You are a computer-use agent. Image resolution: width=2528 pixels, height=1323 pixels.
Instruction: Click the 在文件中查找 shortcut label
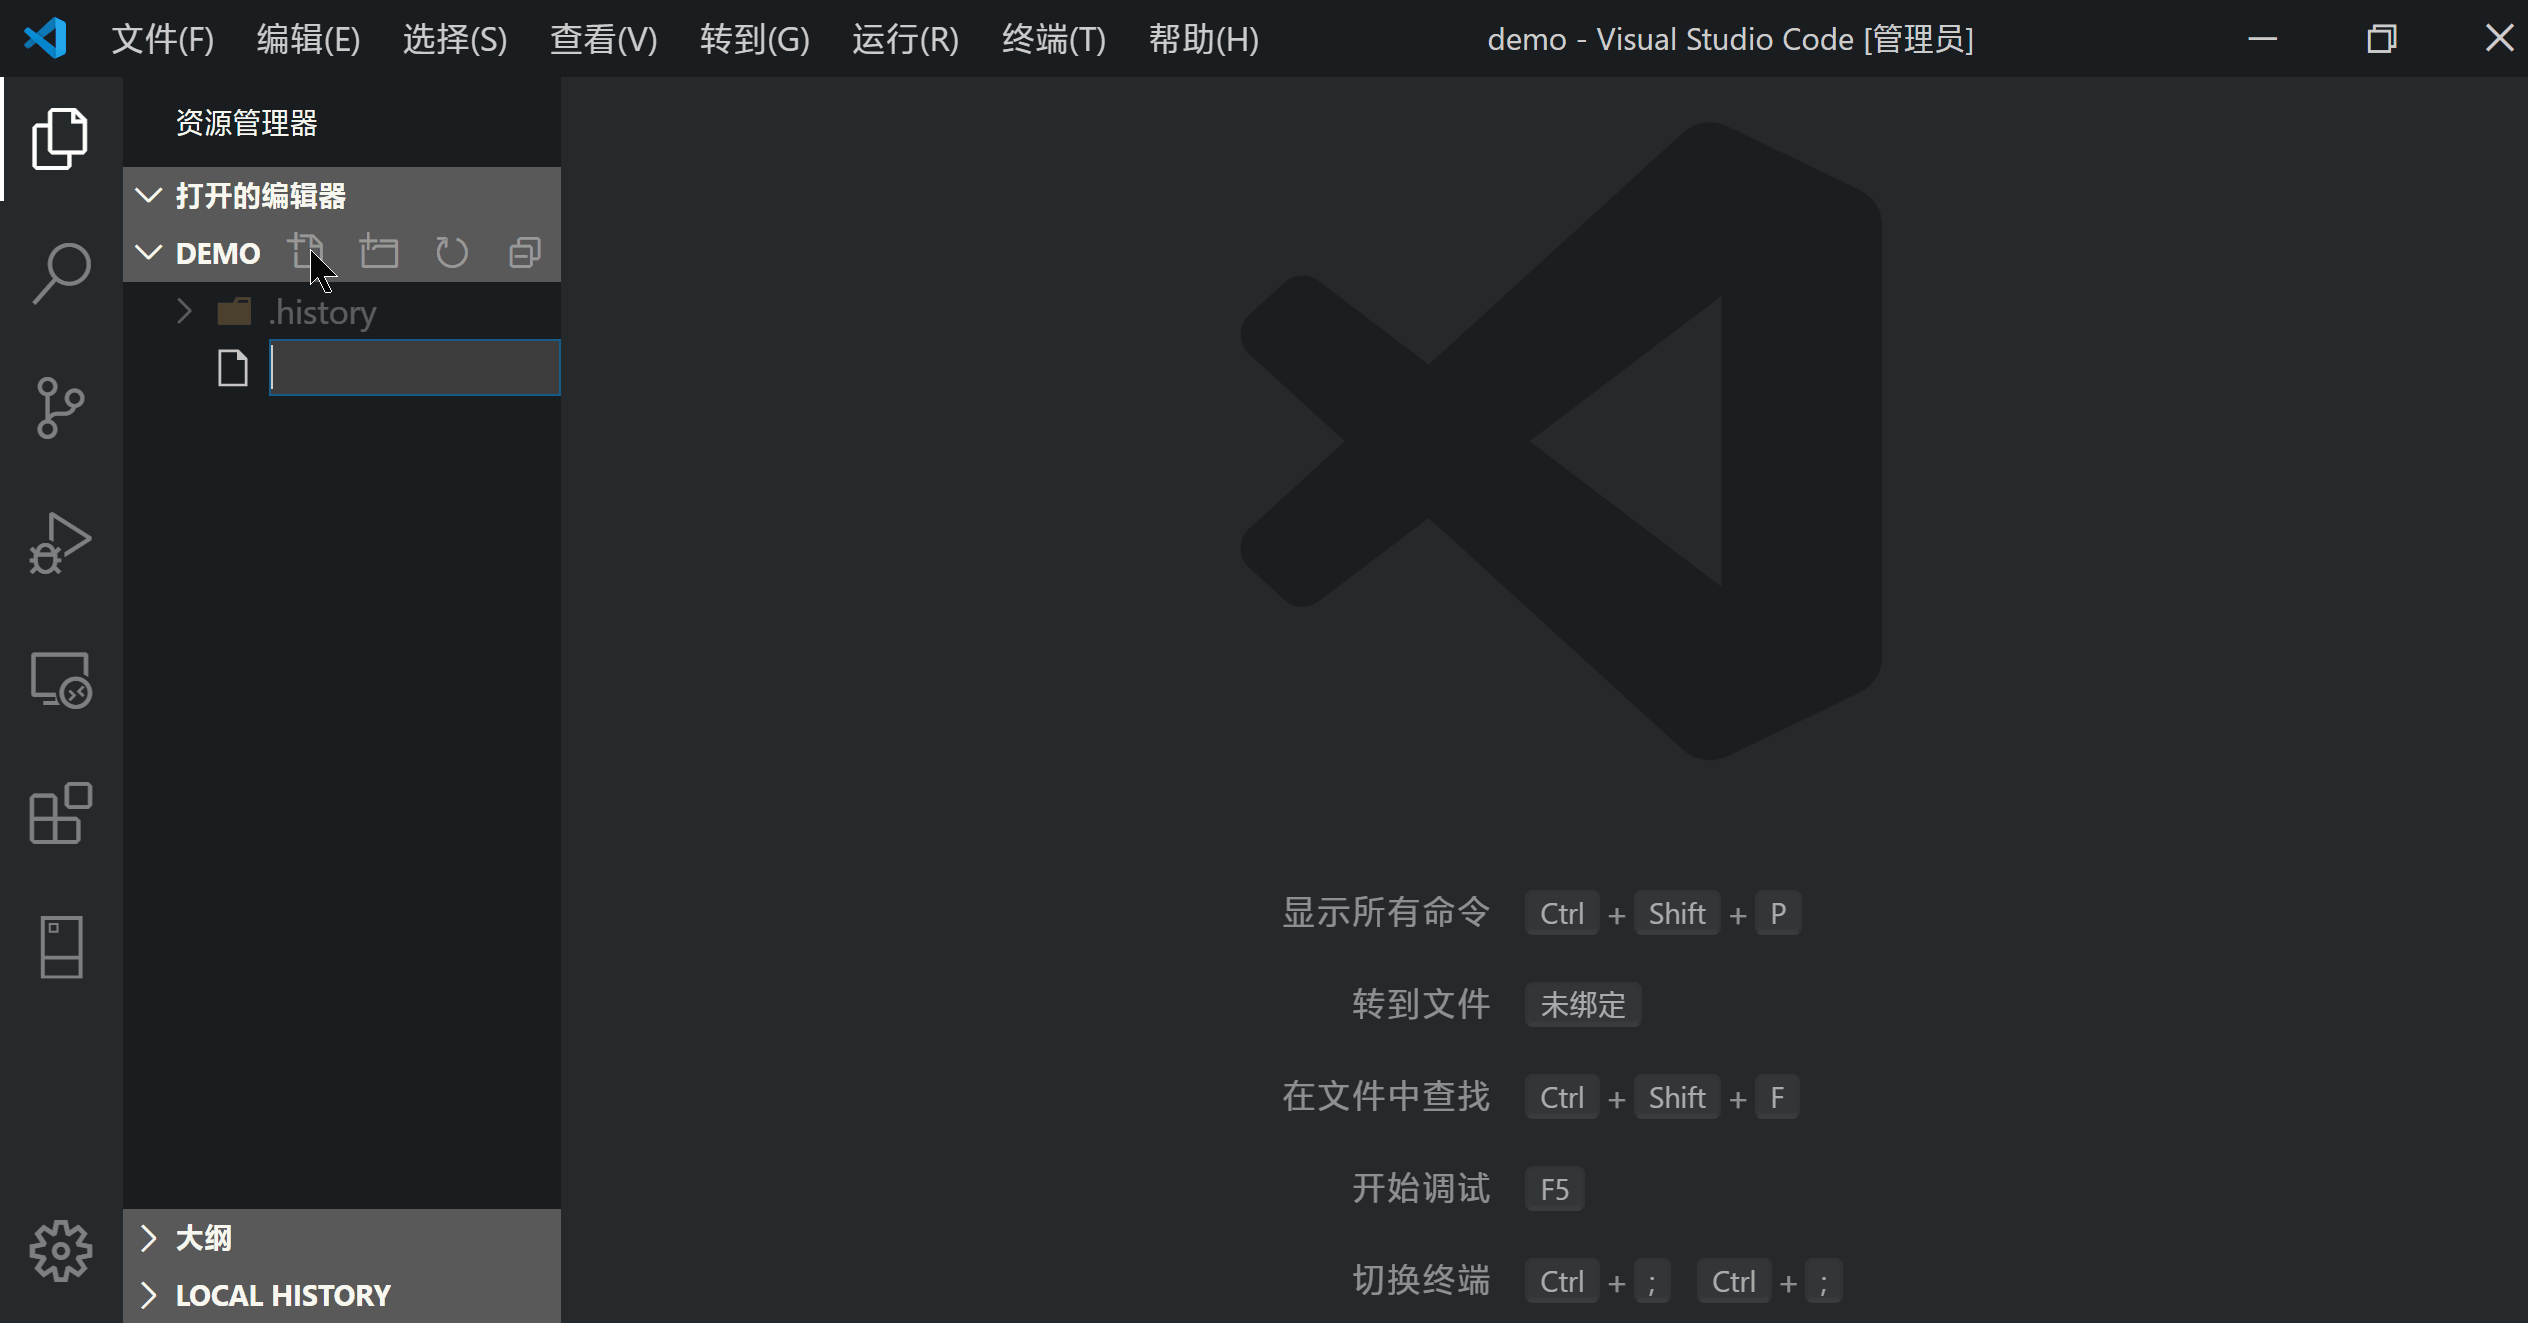click(x=1386, y=1097)
